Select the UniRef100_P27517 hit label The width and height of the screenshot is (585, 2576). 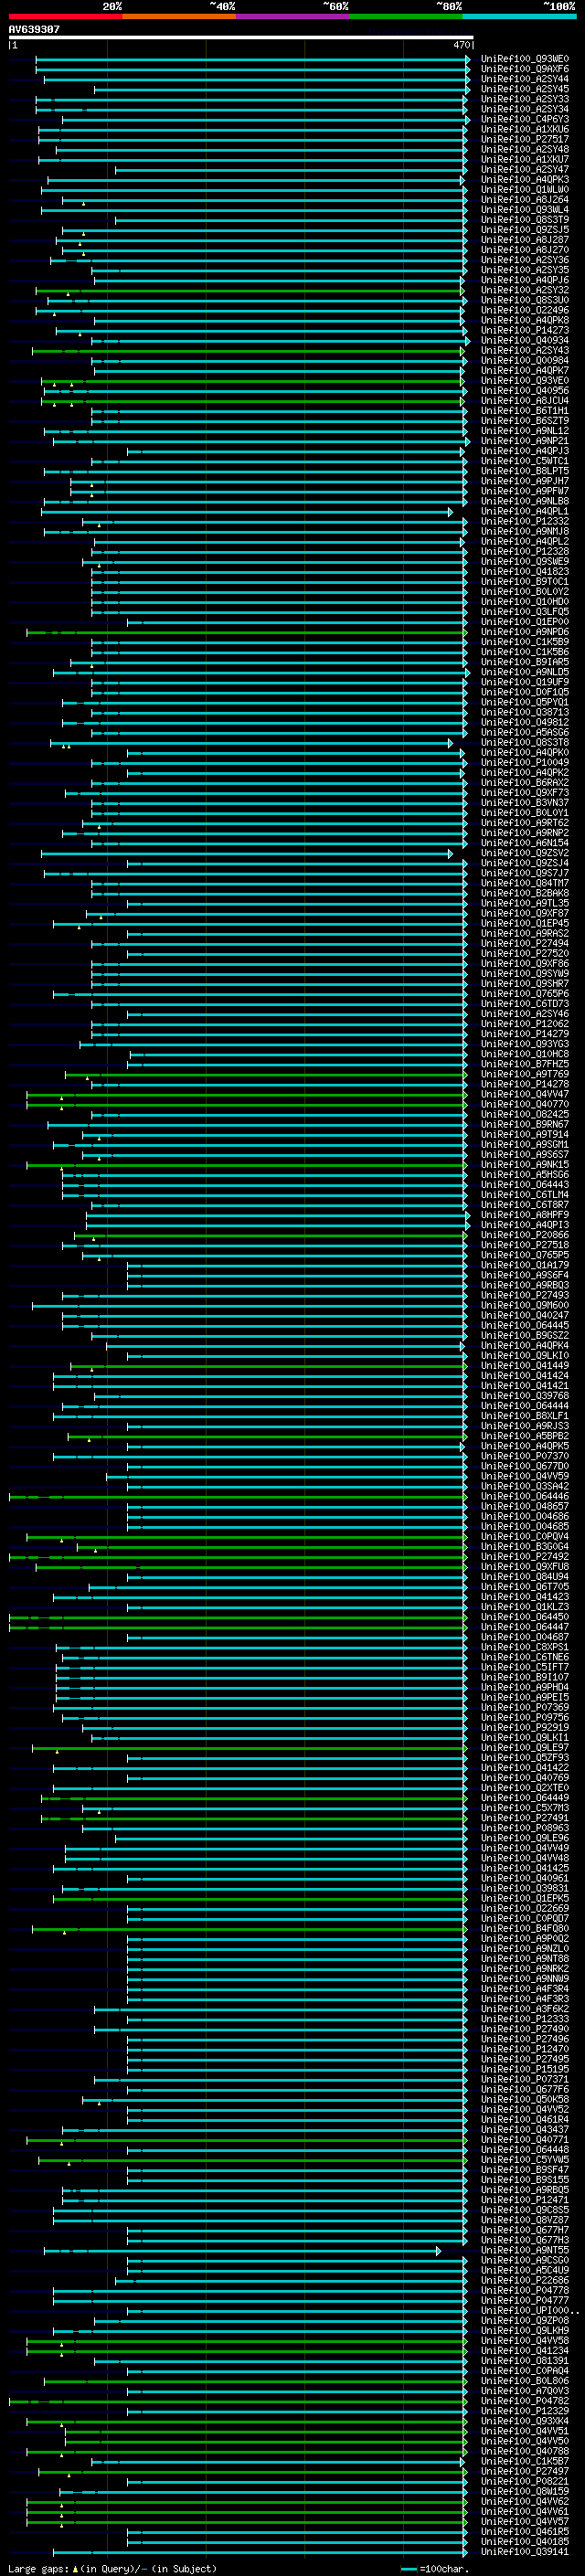tap(525, 139)
